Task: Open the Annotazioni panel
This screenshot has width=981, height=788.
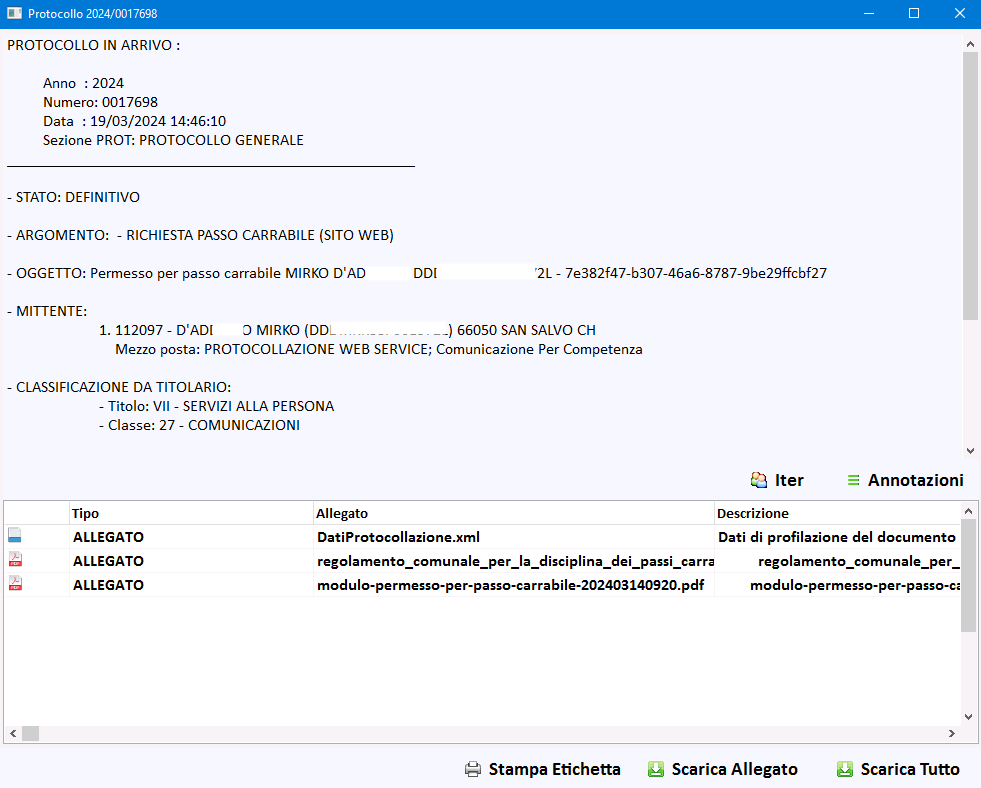Action: (x=915, y=480)
